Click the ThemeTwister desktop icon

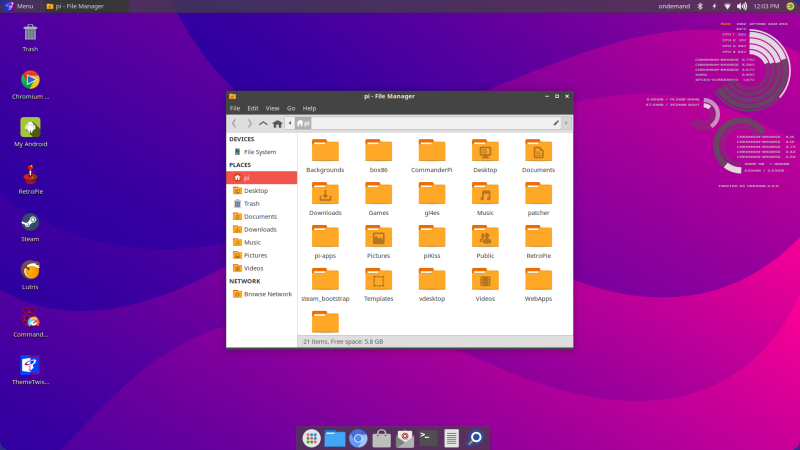click(x=30, y=365)
